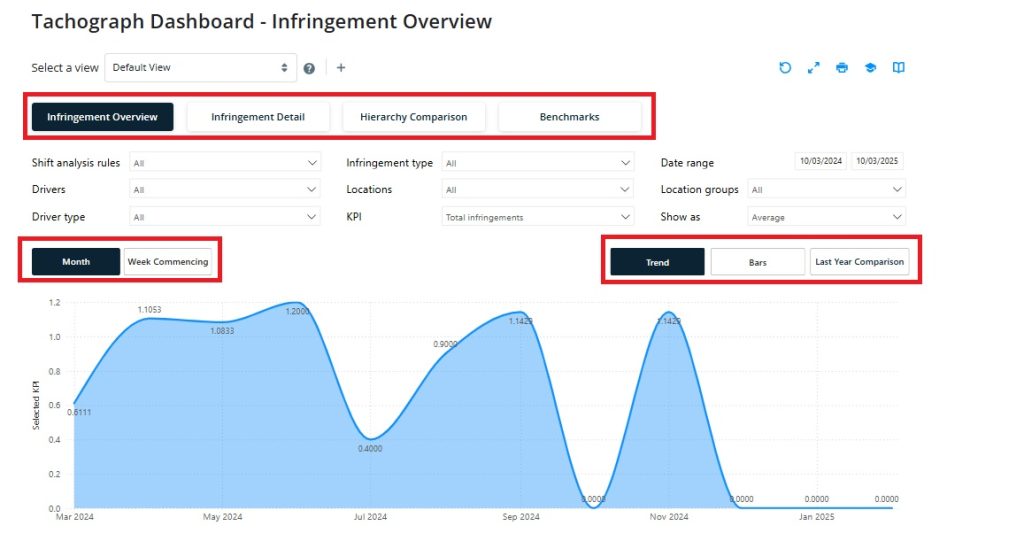Click the Mar 2024 axis label
The image size is (1024, 541).
(x=75, y=517)
